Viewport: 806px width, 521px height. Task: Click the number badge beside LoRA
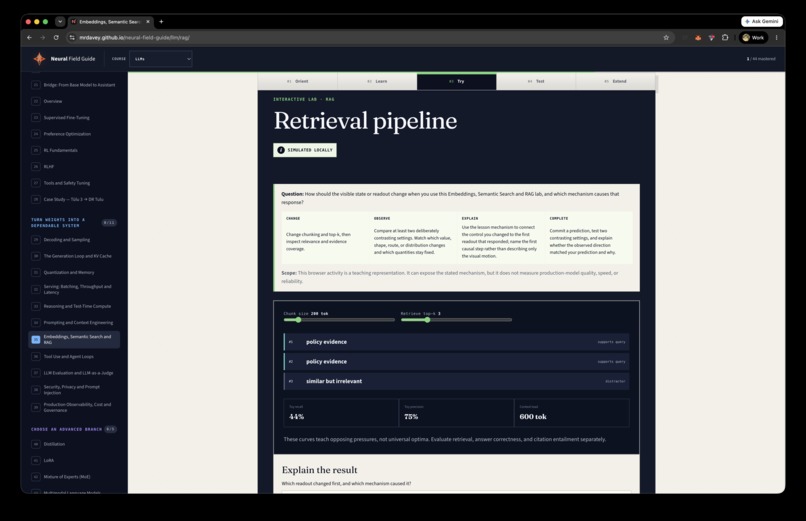coord(35,460)
